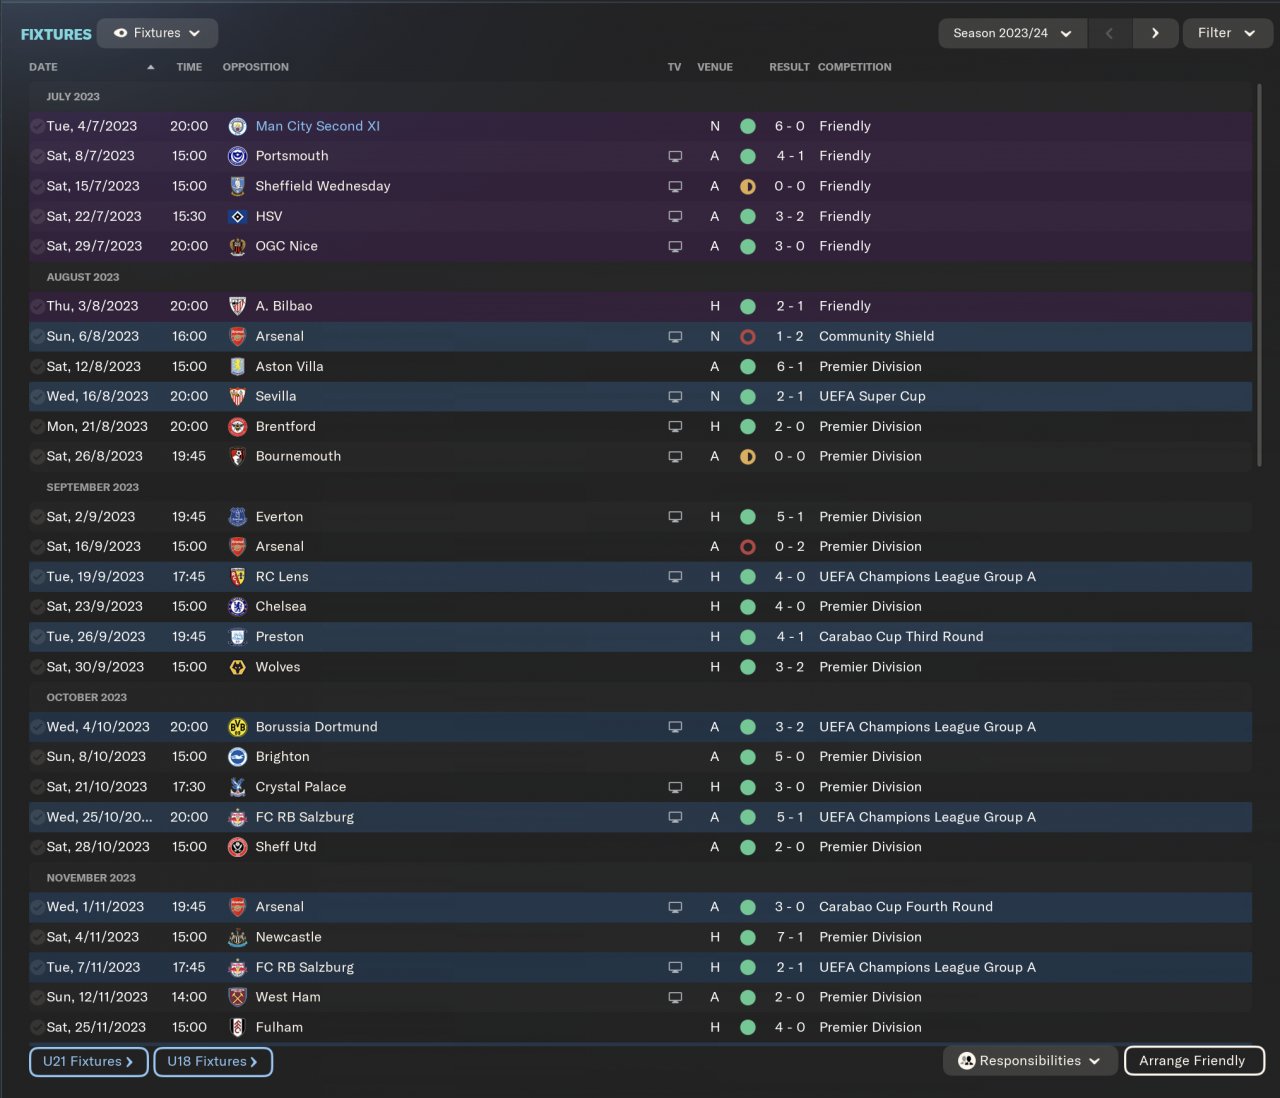The width and height of the screenshot is (1280, 1098).
Task: Click the HSV club badge
Action: 237,216
